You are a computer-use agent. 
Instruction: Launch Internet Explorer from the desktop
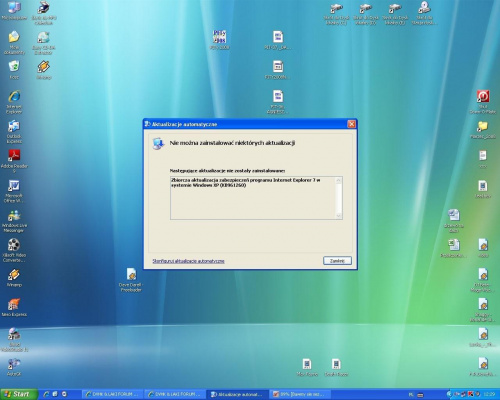14,102
